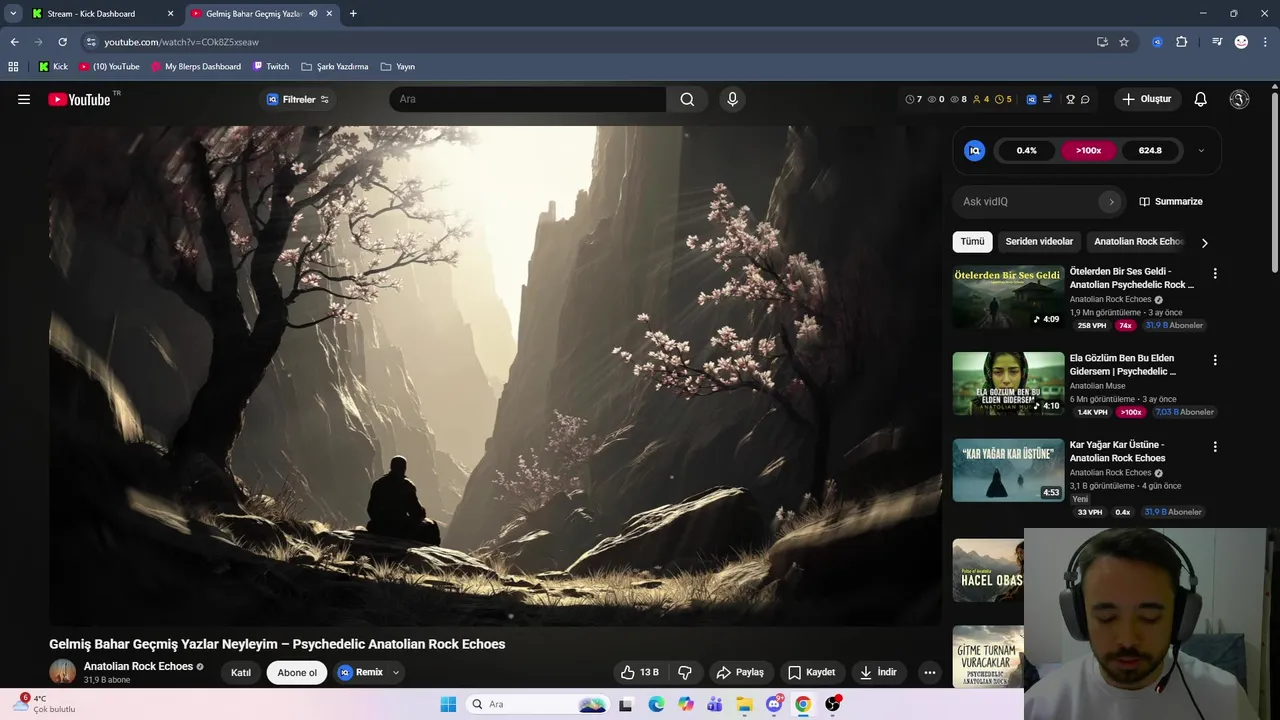
Task: Click the blue vidIQ scorecard logo
Action: pos(974,150)
